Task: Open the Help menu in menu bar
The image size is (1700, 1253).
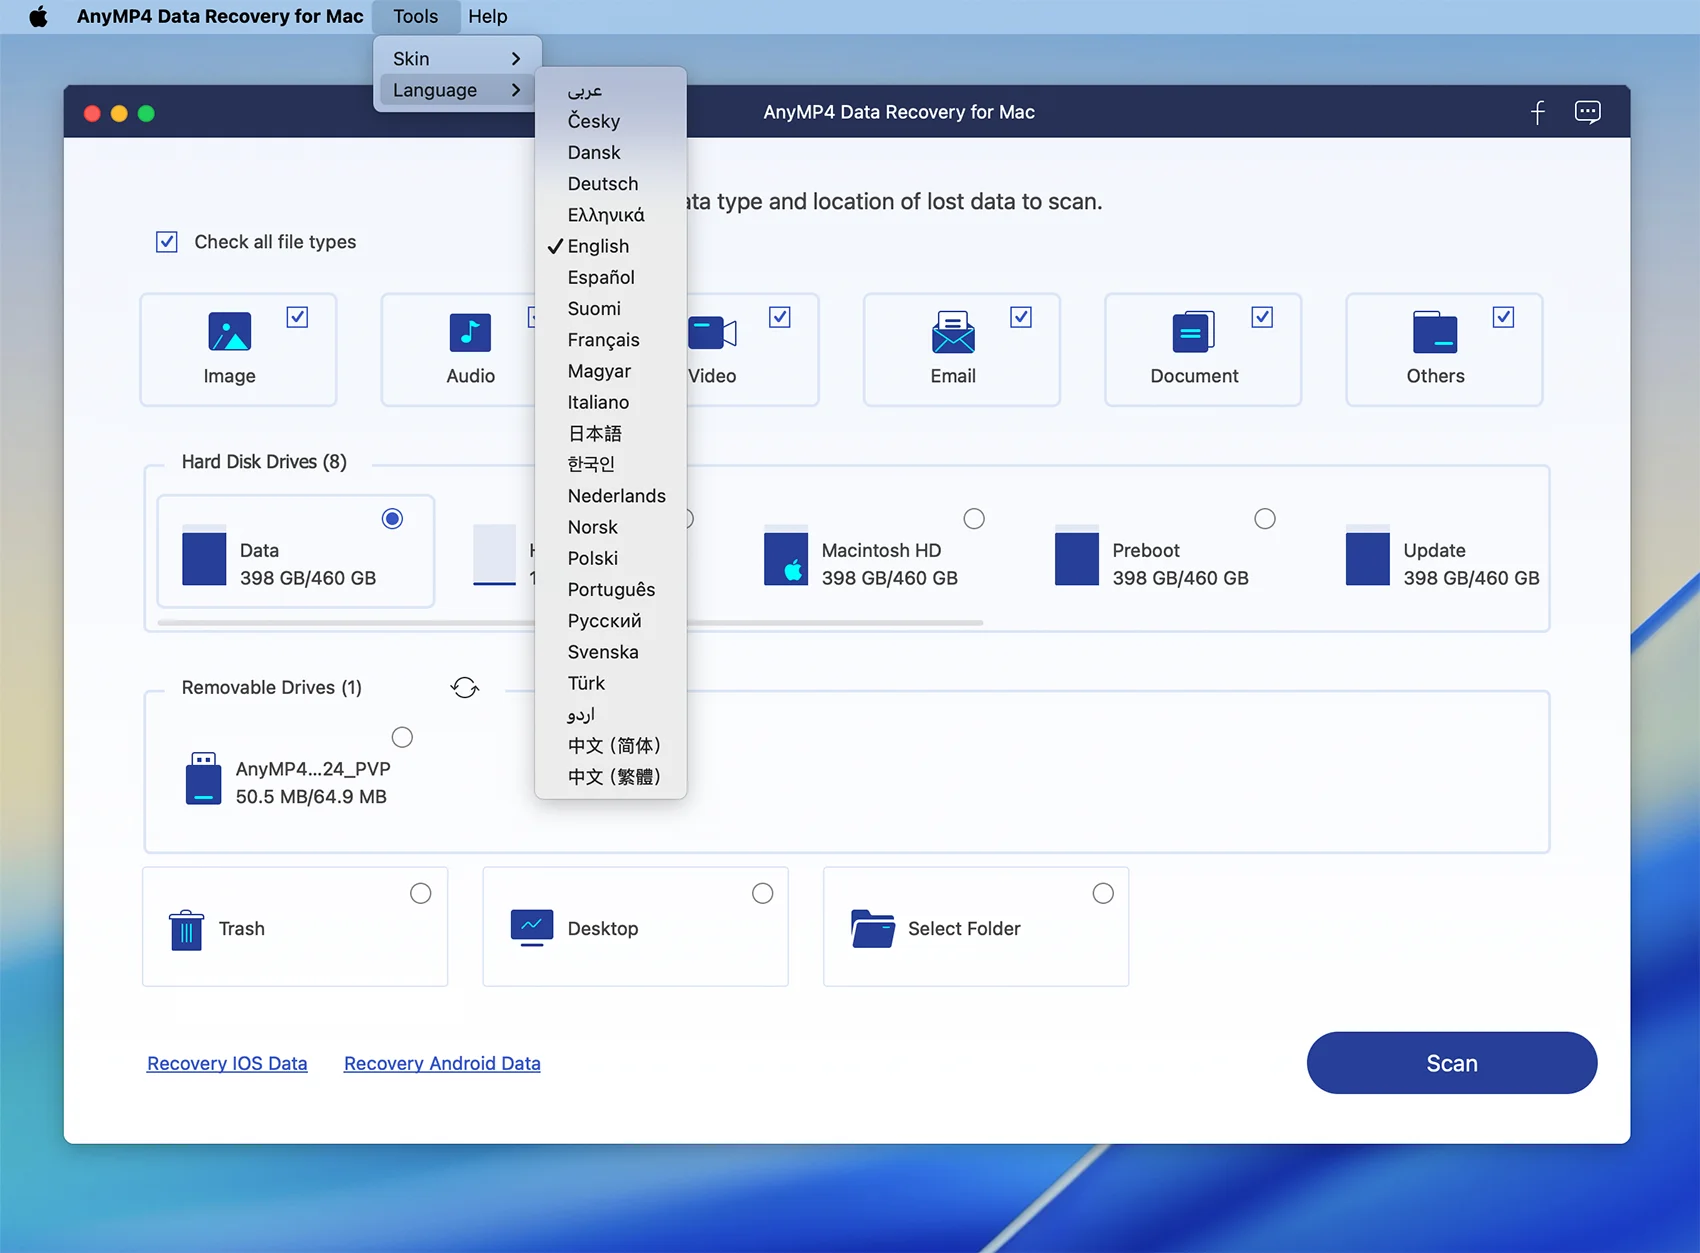Action: click(487, 17)
